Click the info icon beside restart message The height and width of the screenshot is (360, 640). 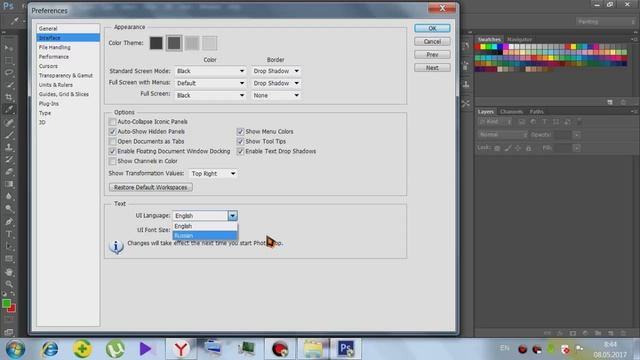pos(116,247)
